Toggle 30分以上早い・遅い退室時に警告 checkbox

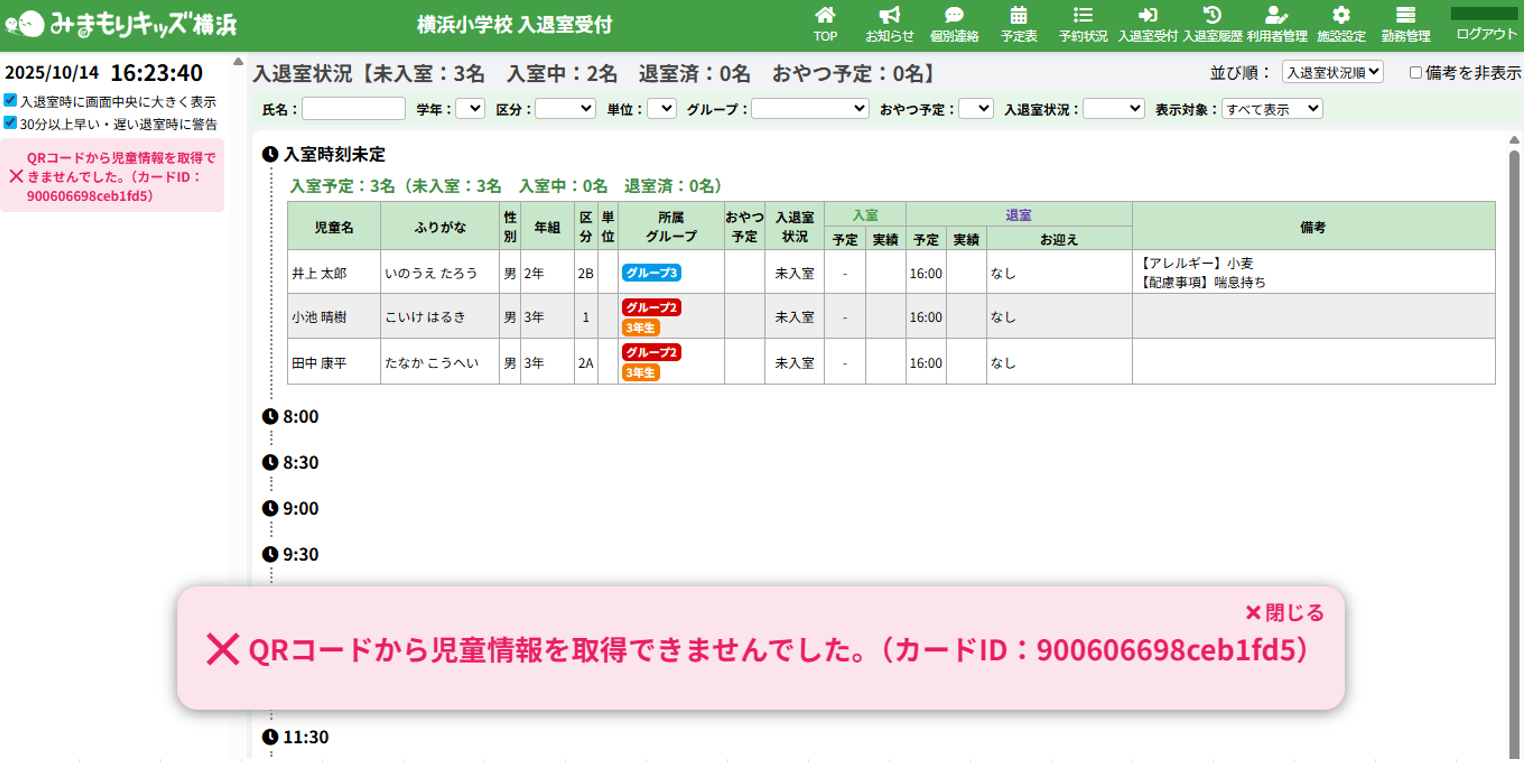point(10,123)
